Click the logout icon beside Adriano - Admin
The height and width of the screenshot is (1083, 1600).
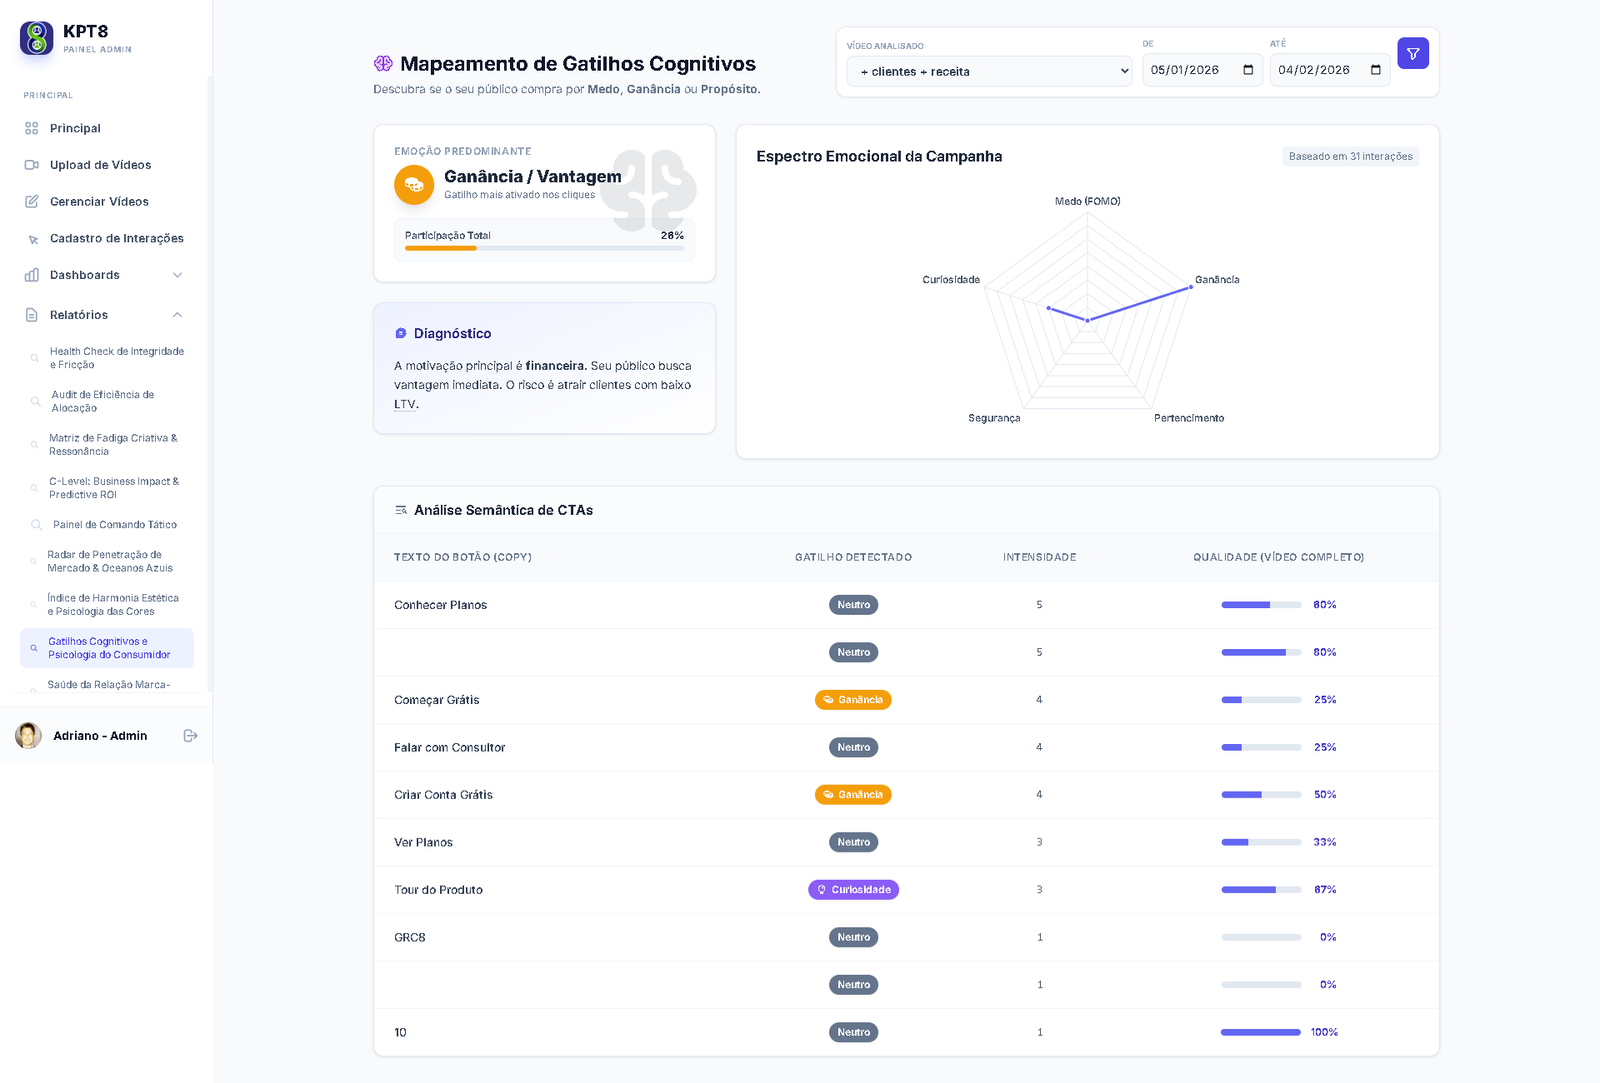click(x=190, y=736)
